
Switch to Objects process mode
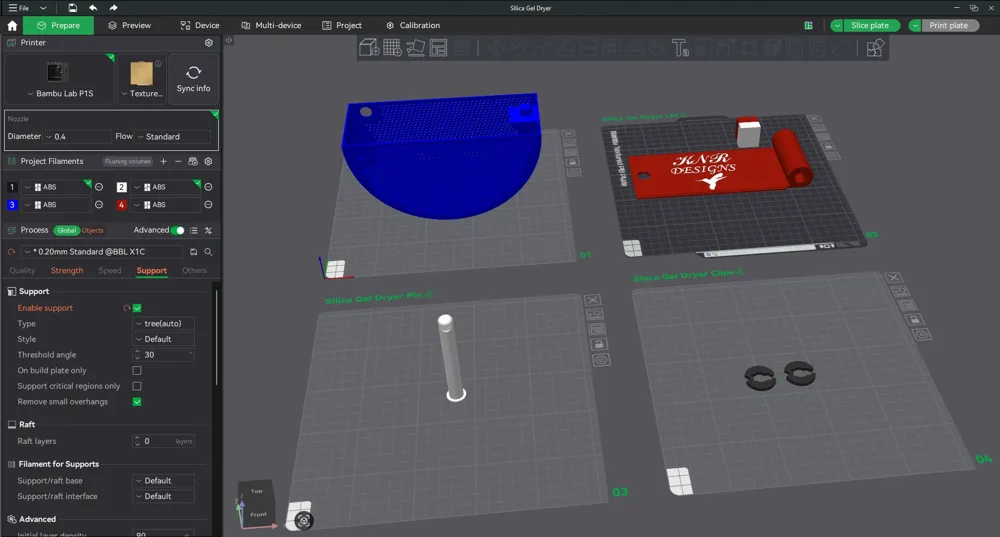pyautogui.click(x=92, y=230)
